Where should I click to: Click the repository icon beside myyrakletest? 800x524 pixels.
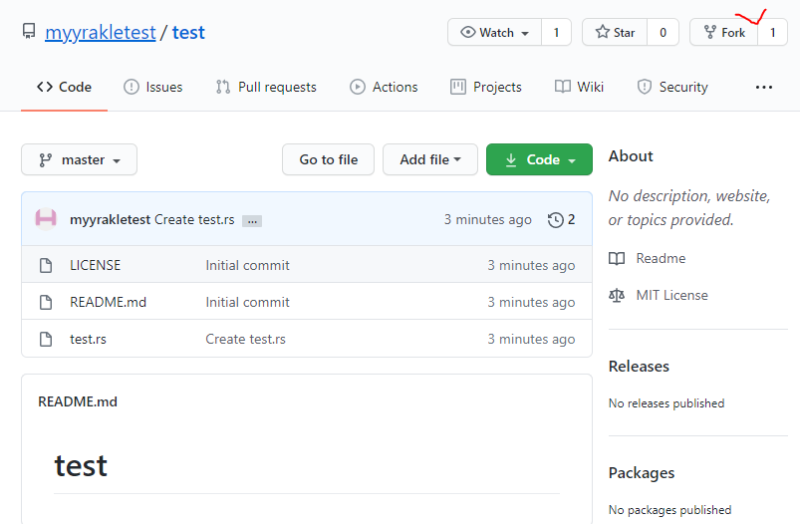coord(29,32)
